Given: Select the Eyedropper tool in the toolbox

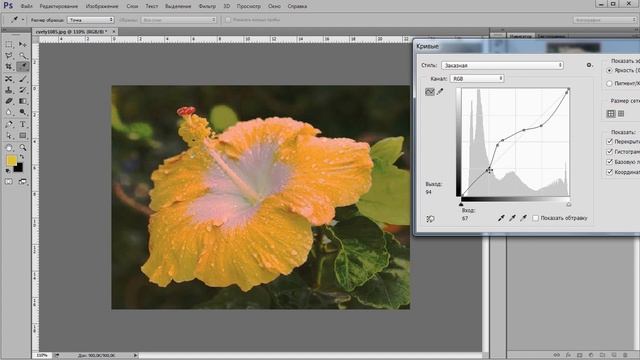Looking at the screenshot, I should [x=22, y=67].
